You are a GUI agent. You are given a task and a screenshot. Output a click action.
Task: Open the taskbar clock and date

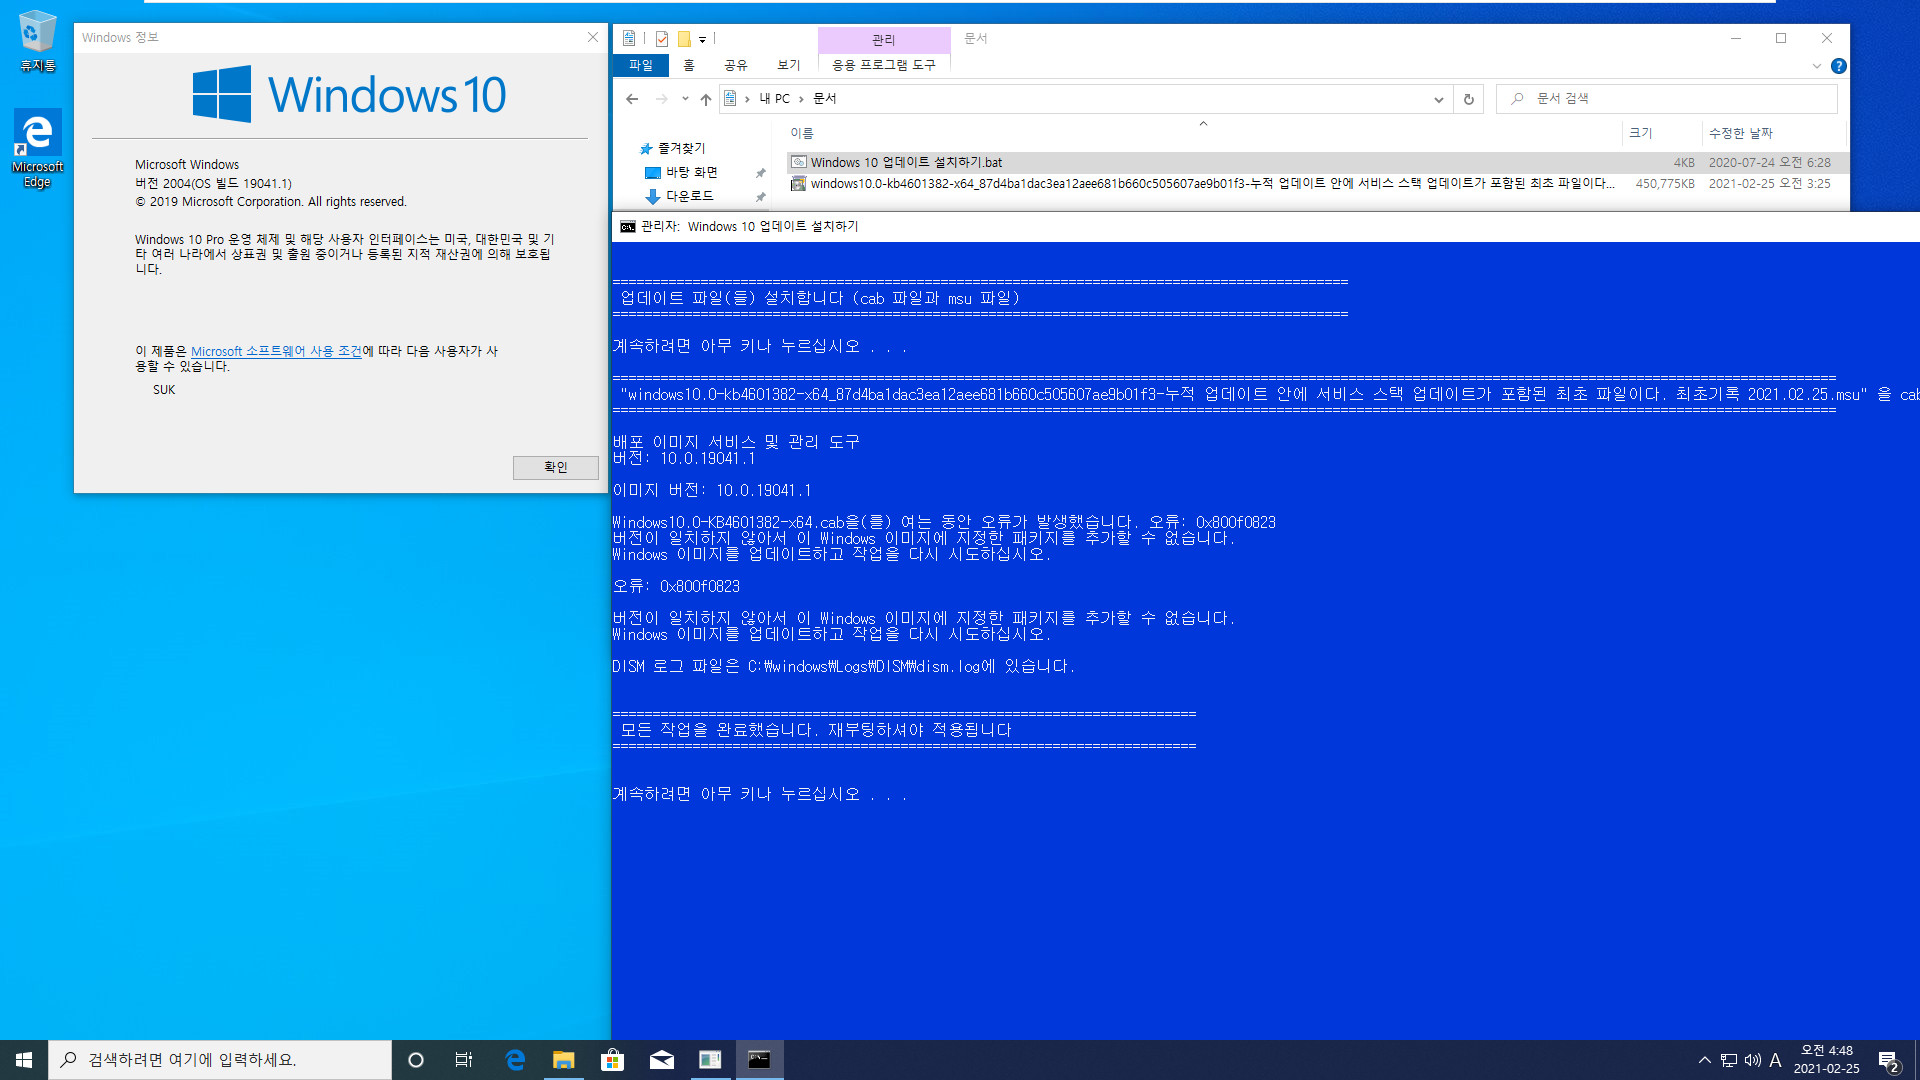(1826, 1060)
